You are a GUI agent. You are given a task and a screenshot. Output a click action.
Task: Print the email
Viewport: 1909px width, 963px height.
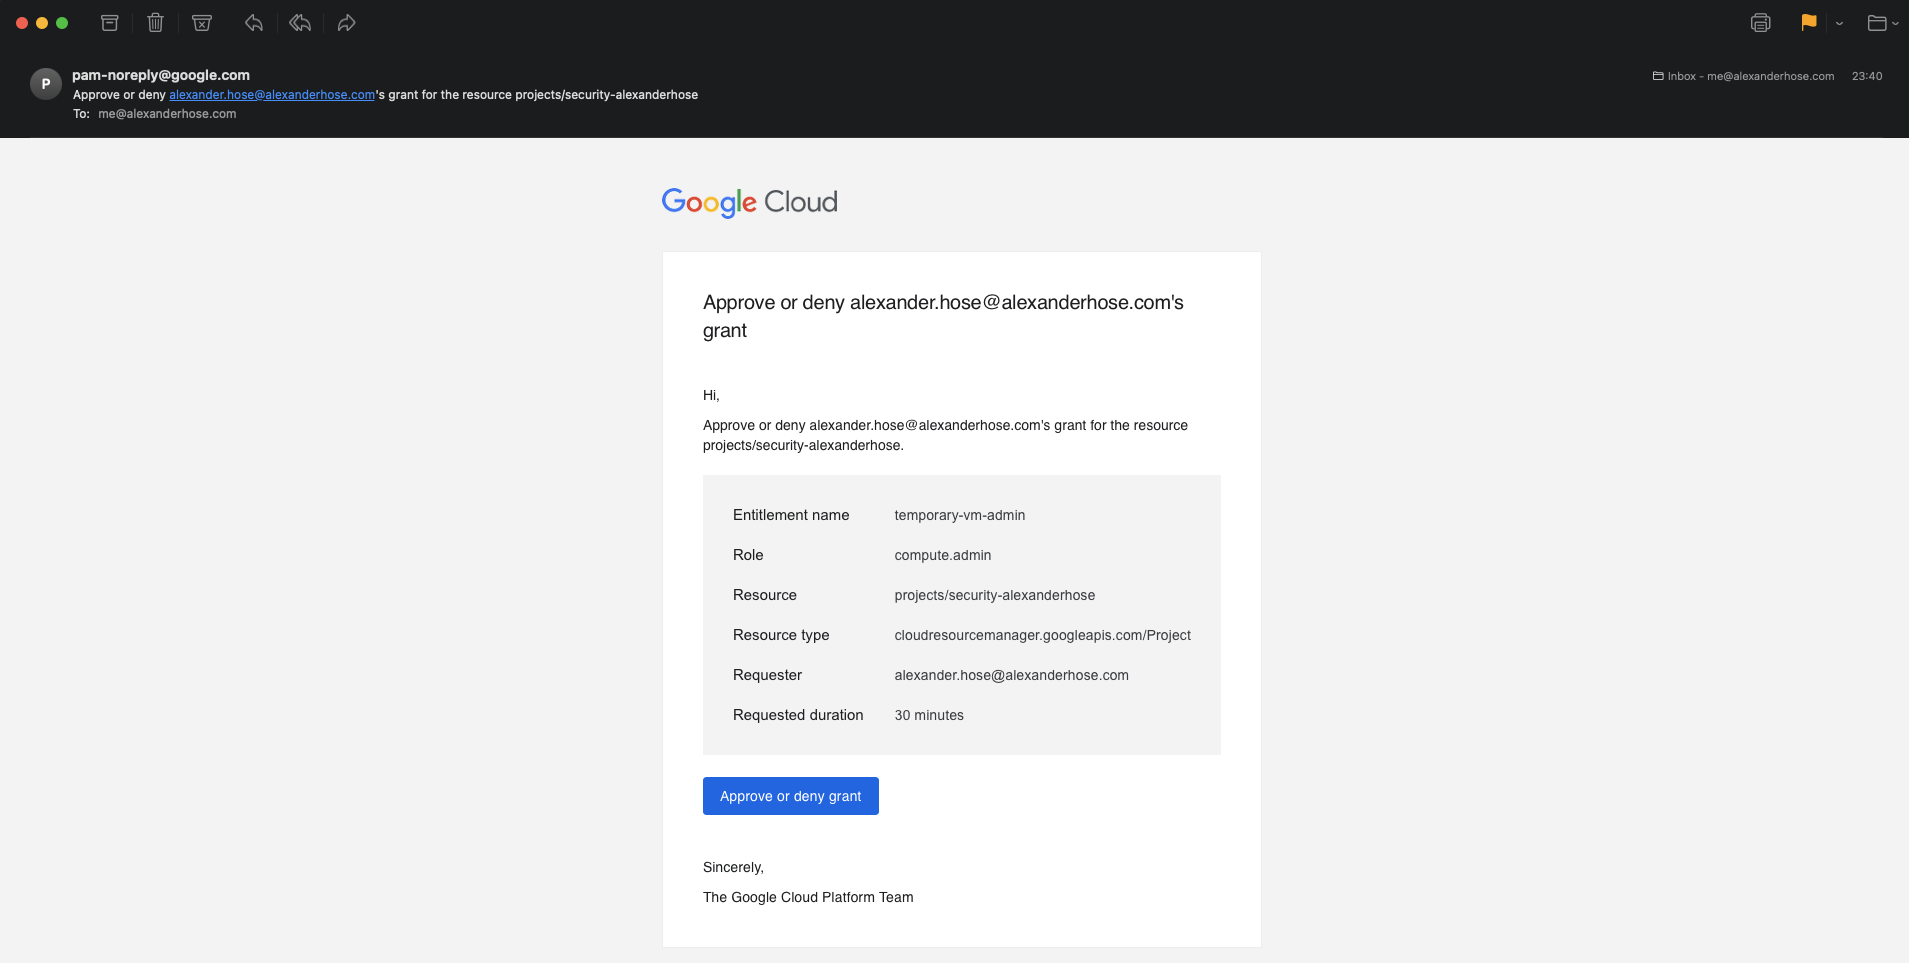(1761, 22)
